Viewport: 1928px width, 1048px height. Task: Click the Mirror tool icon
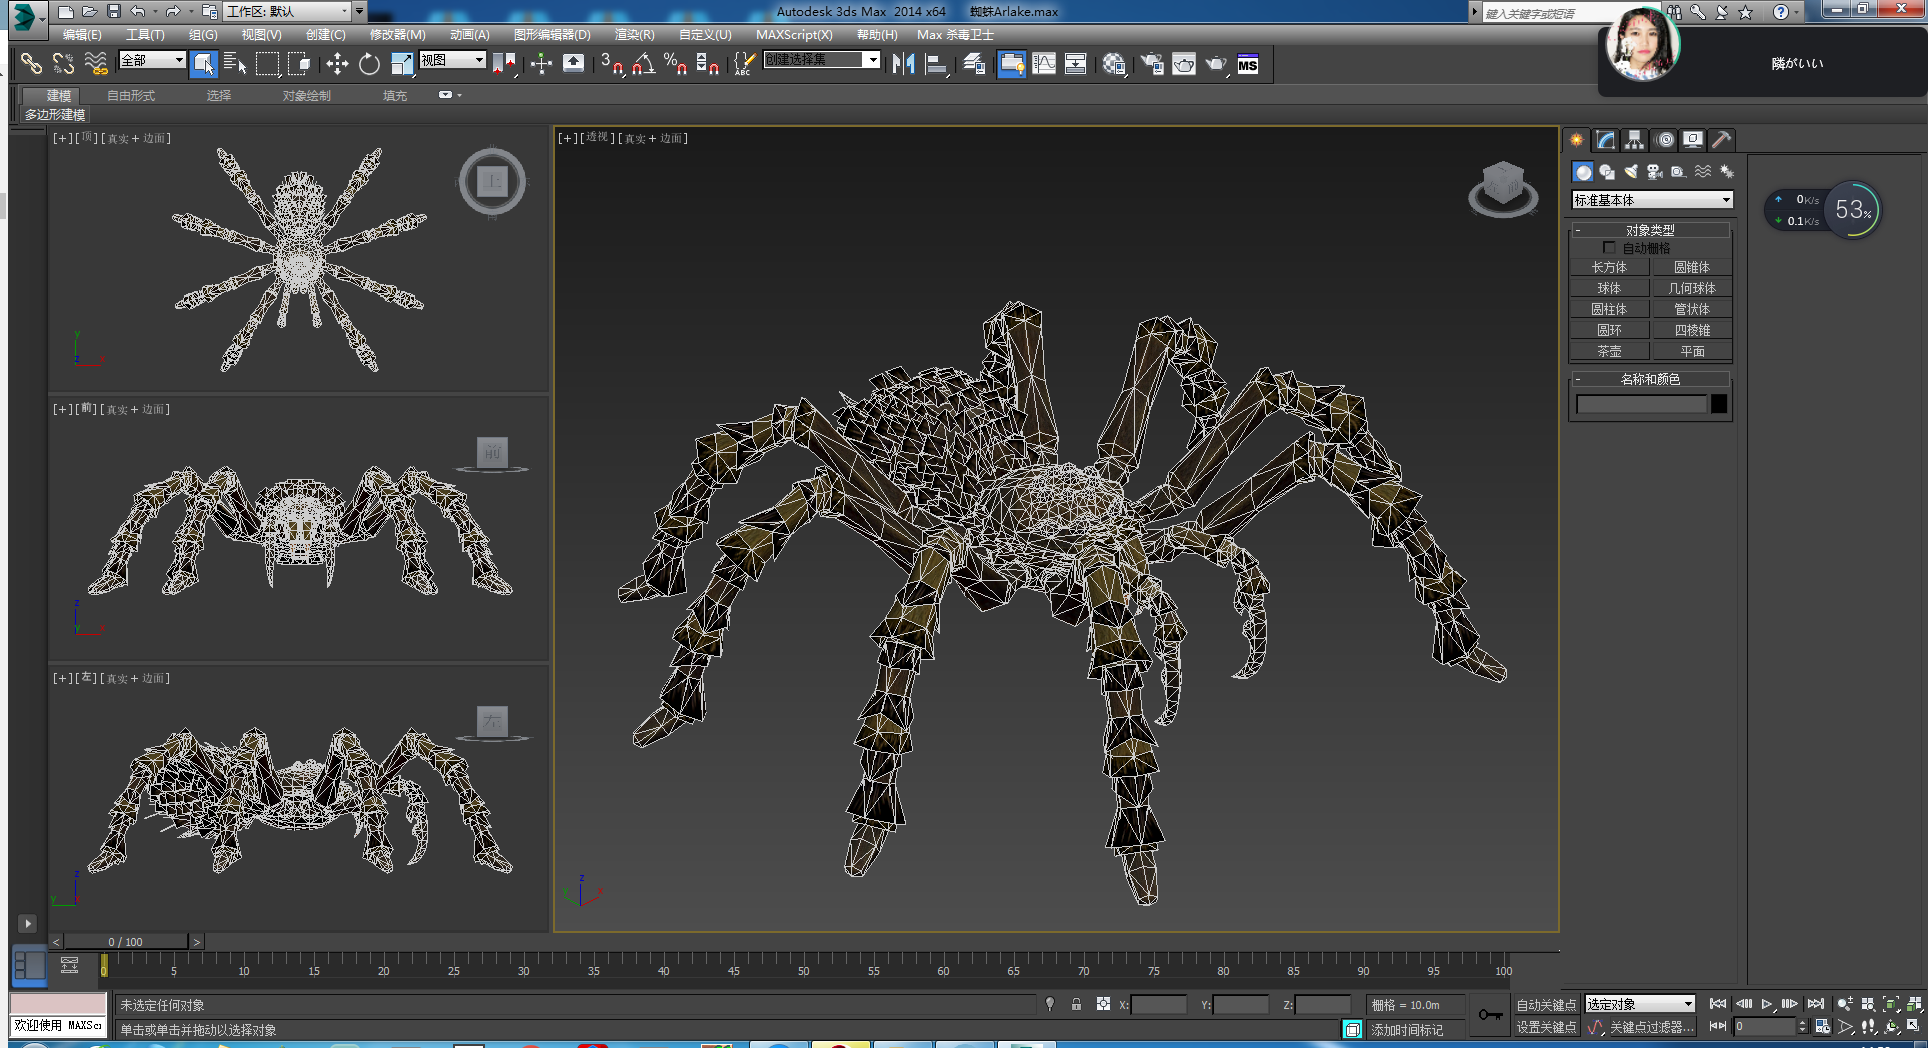(904, 64)
